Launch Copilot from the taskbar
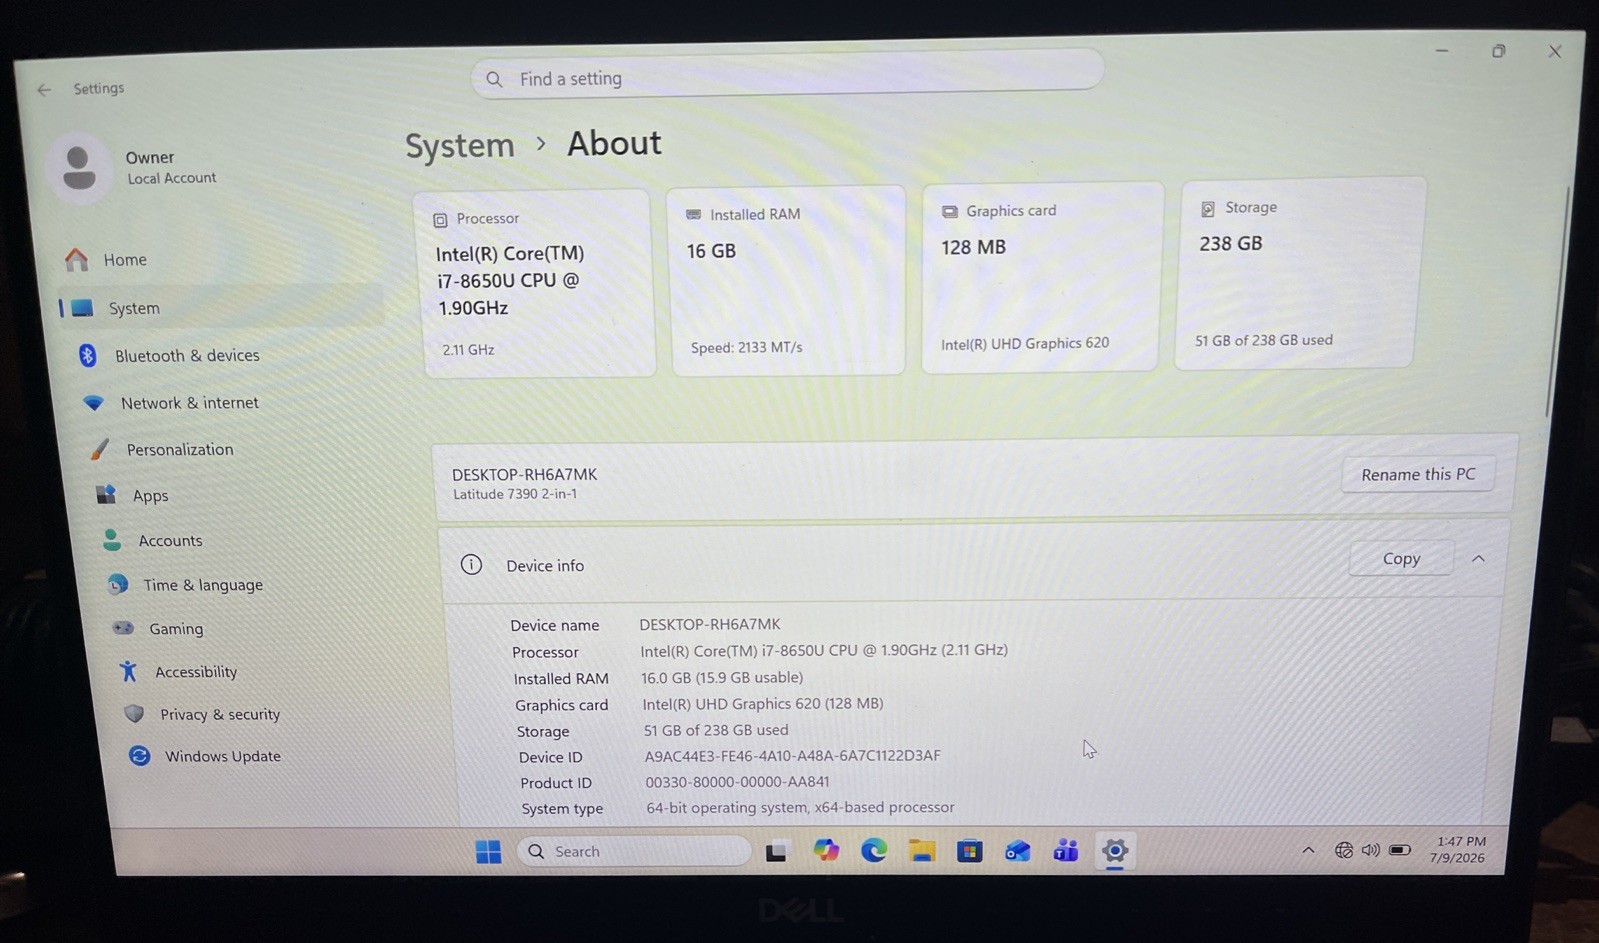 click(x=826, y=850)
